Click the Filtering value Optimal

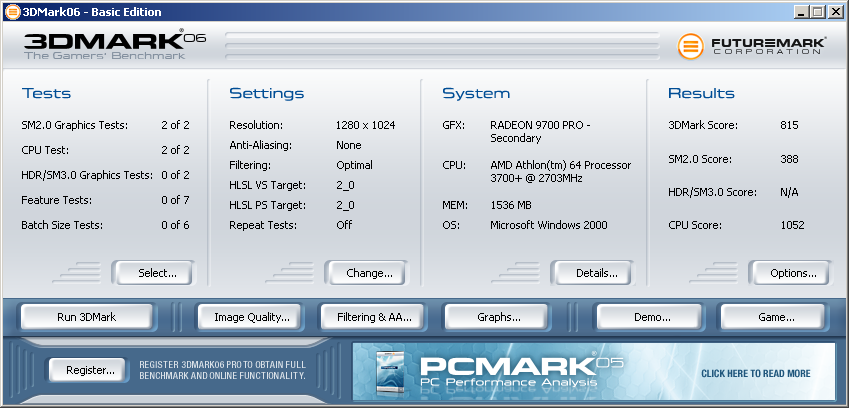pos(355,165)
